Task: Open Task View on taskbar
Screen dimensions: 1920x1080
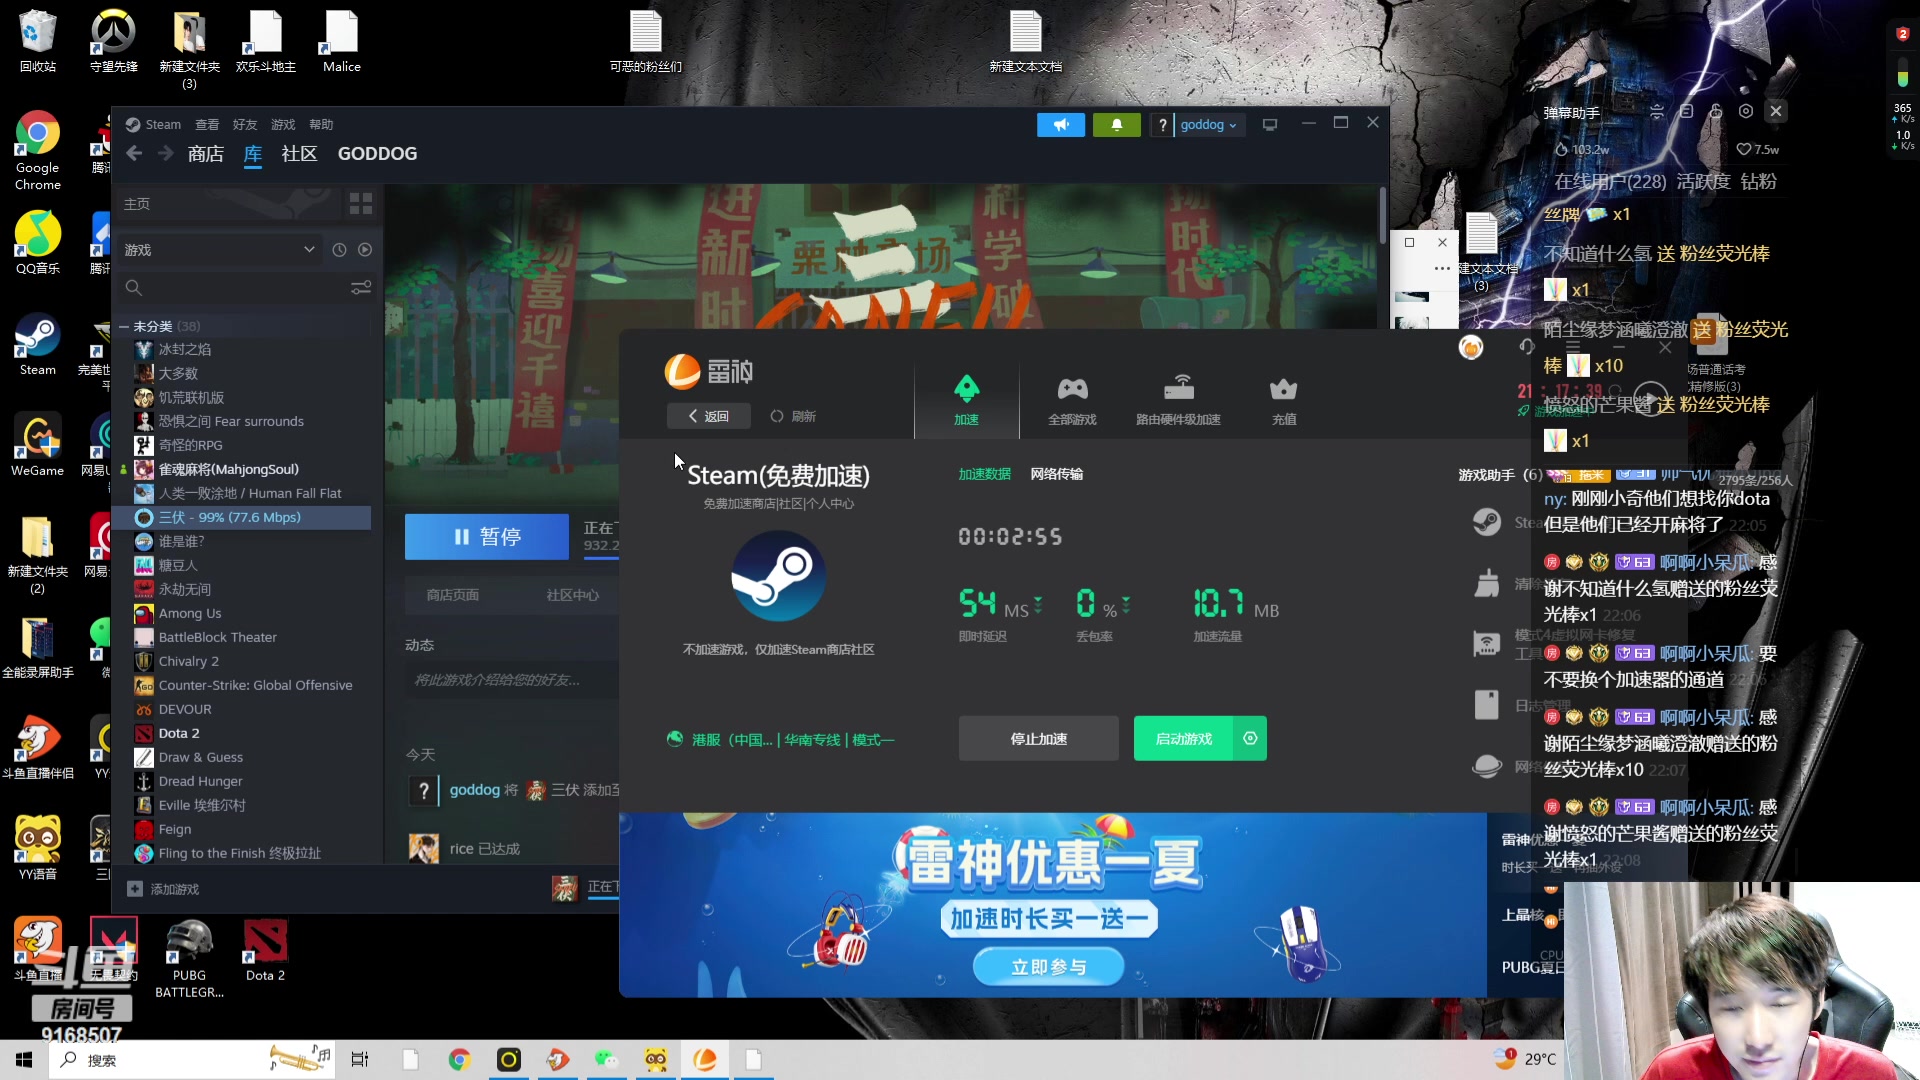Action: point(360,1060)
